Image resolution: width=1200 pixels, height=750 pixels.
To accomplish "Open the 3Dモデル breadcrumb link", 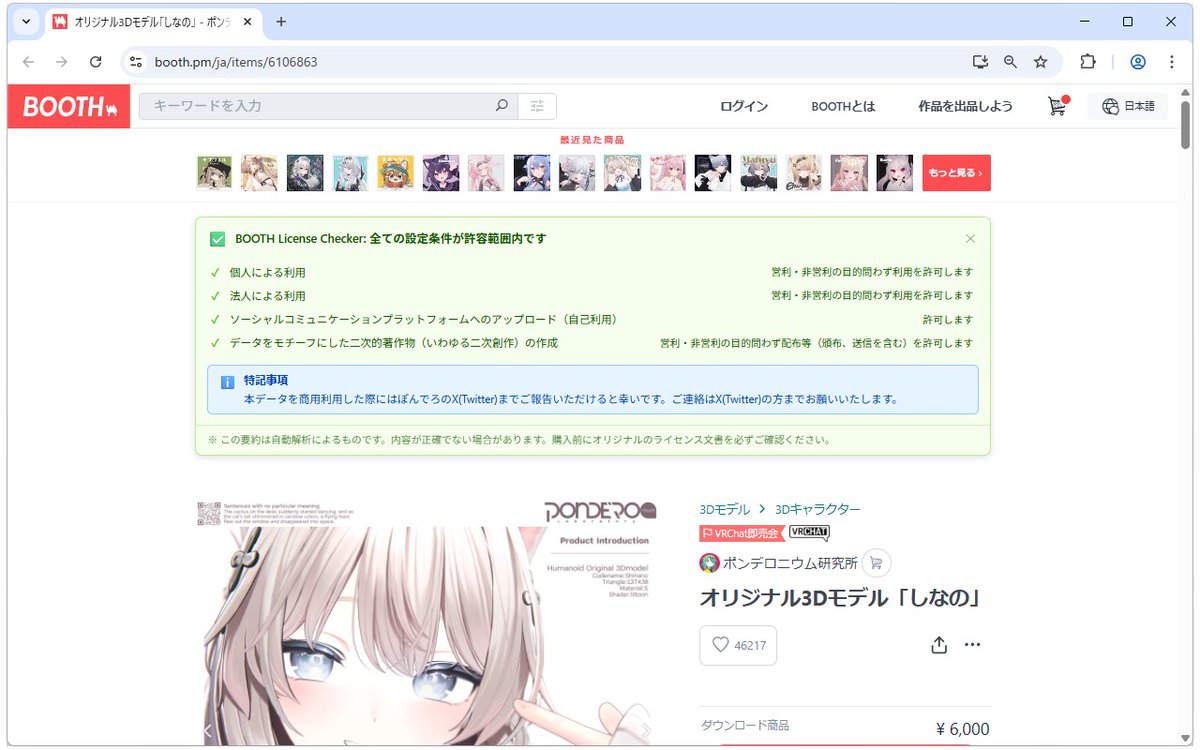I will tap(725, 509).
